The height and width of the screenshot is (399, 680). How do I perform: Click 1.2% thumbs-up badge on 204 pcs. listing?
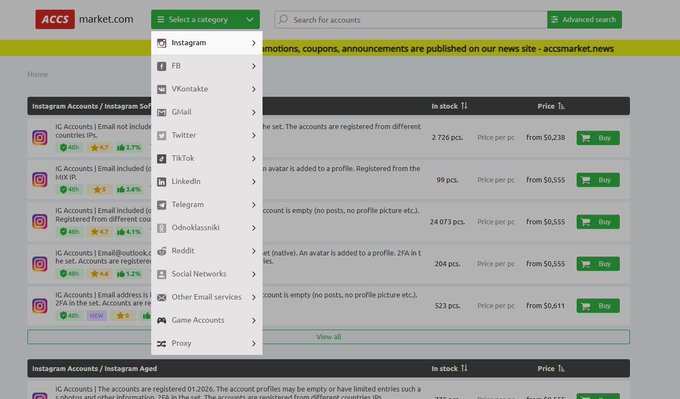click(x=129, y=274)
